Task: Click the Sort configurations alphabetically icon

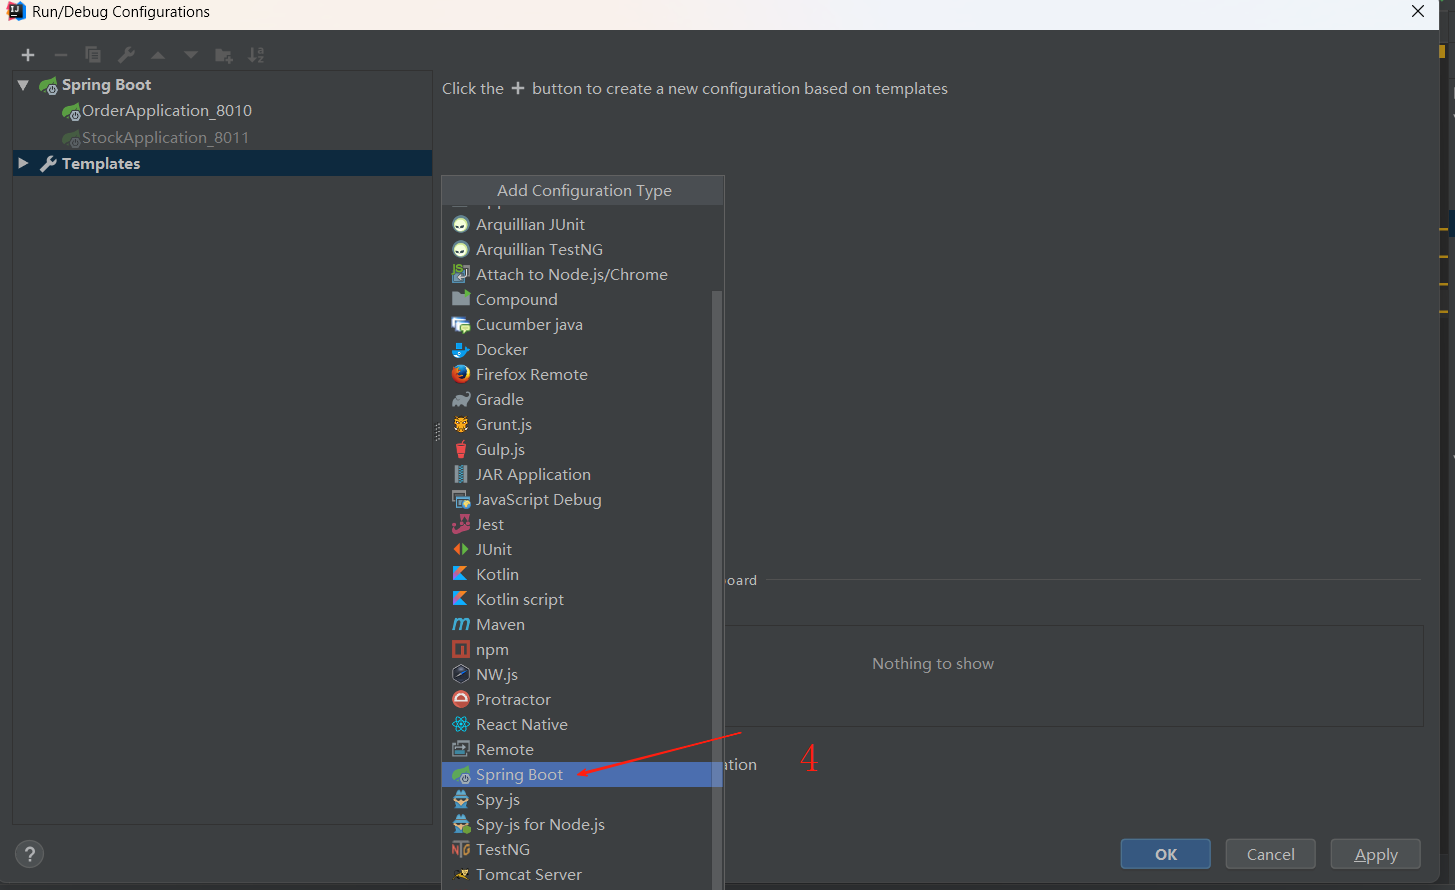Action: (256, 55)
